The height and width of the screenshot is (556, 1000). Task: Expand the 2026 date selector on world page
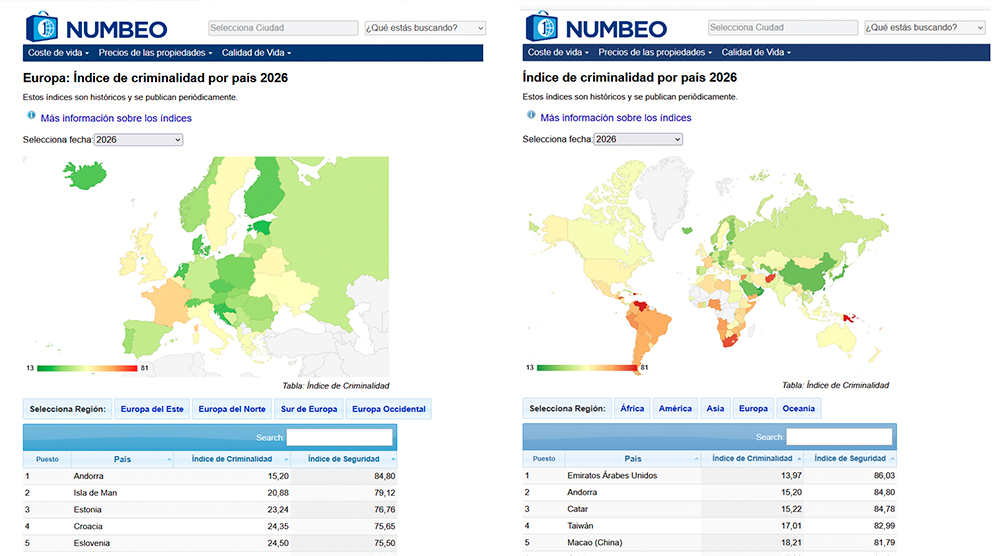[x=638, y=140]
